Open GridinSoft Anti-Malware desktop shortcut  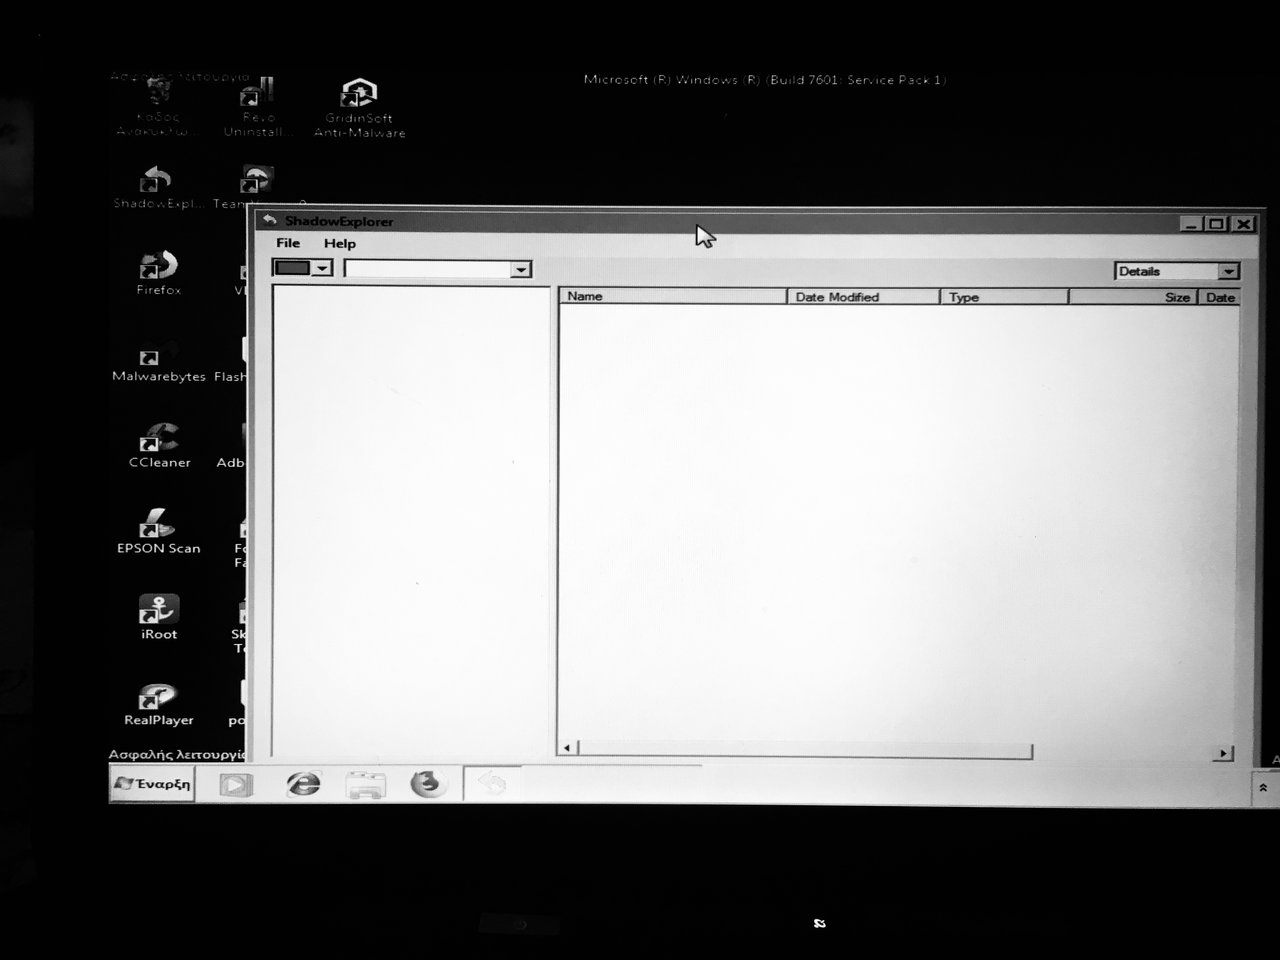coord(359,108)
